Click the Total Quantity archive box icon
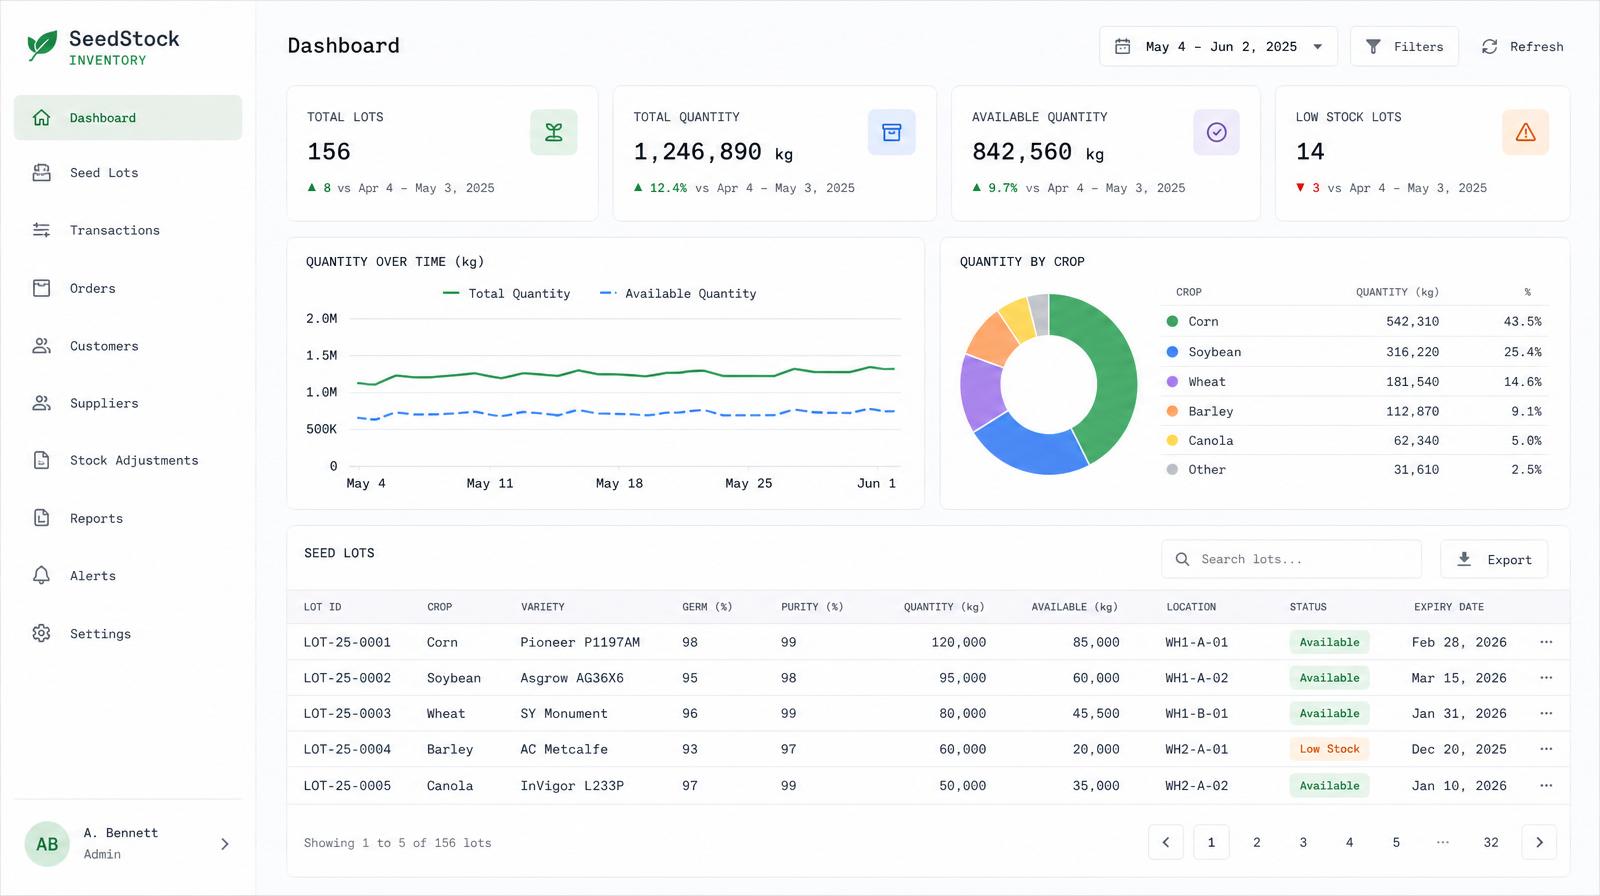The height and width of the screenshot is (896, 1600). click(892, 132)
